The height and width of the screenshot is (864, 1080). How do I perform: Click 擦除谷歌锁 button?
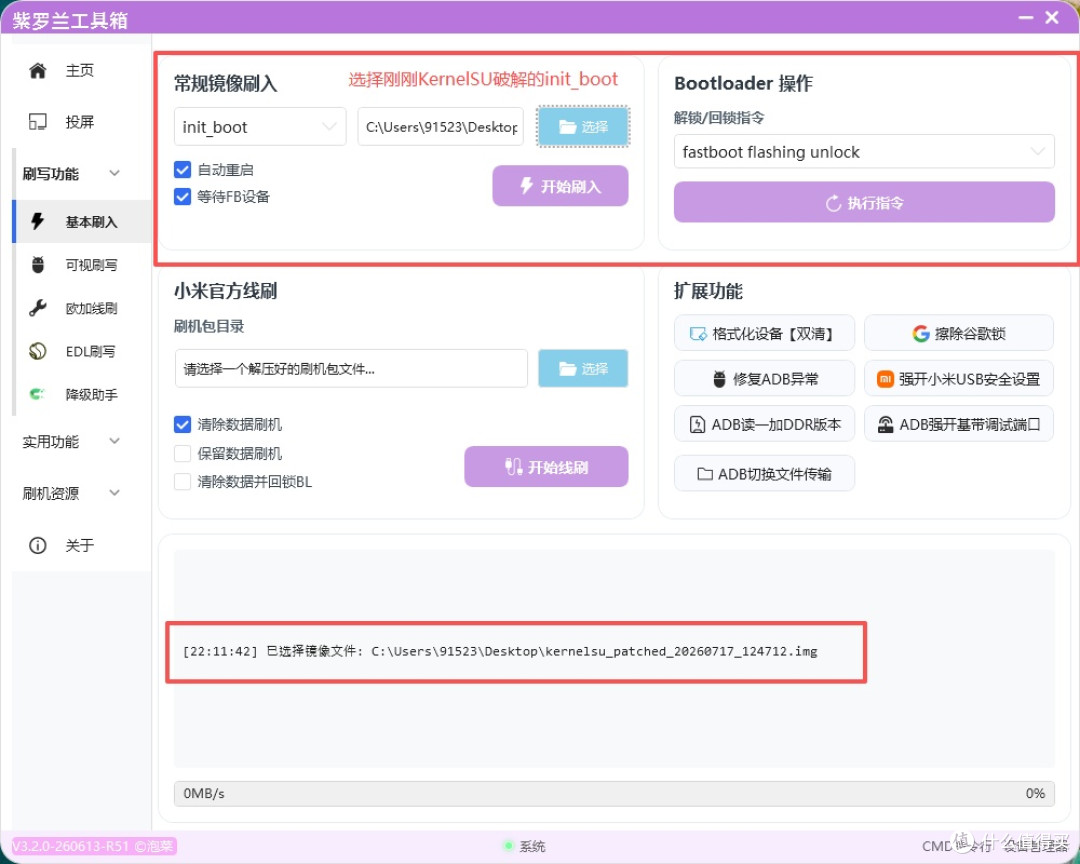tap(959, 333)
